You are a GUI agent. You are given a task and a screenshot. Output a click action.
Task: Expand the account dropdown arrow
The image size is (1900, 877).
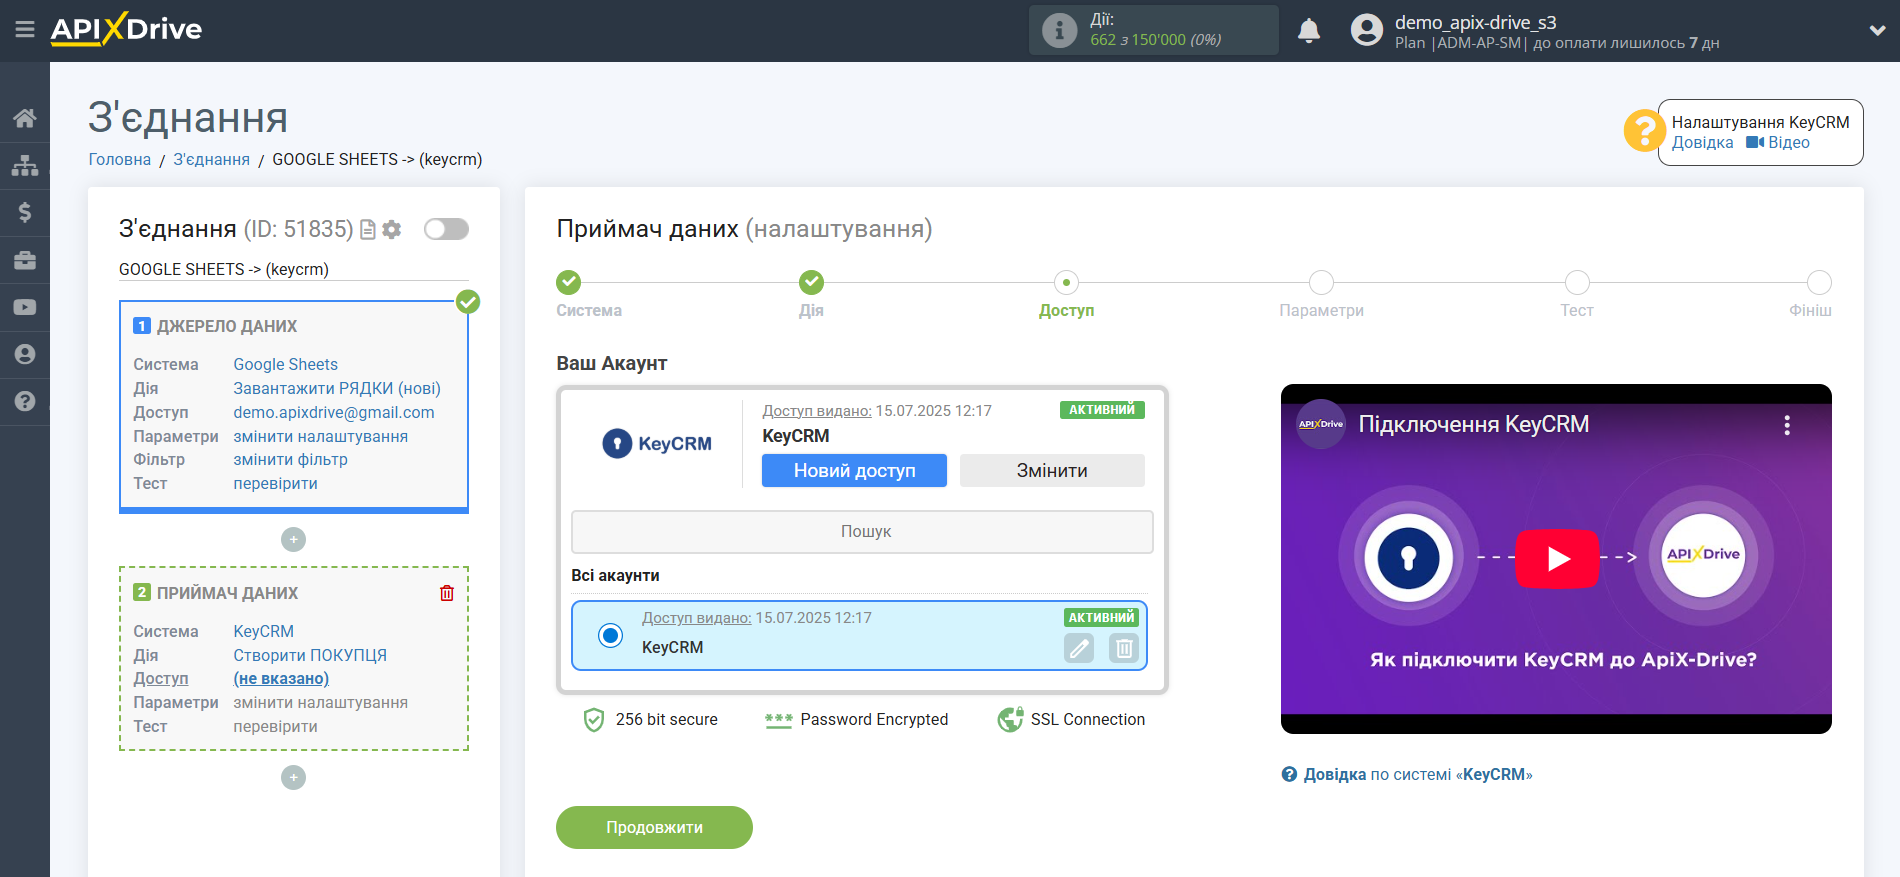point(1877,31)
